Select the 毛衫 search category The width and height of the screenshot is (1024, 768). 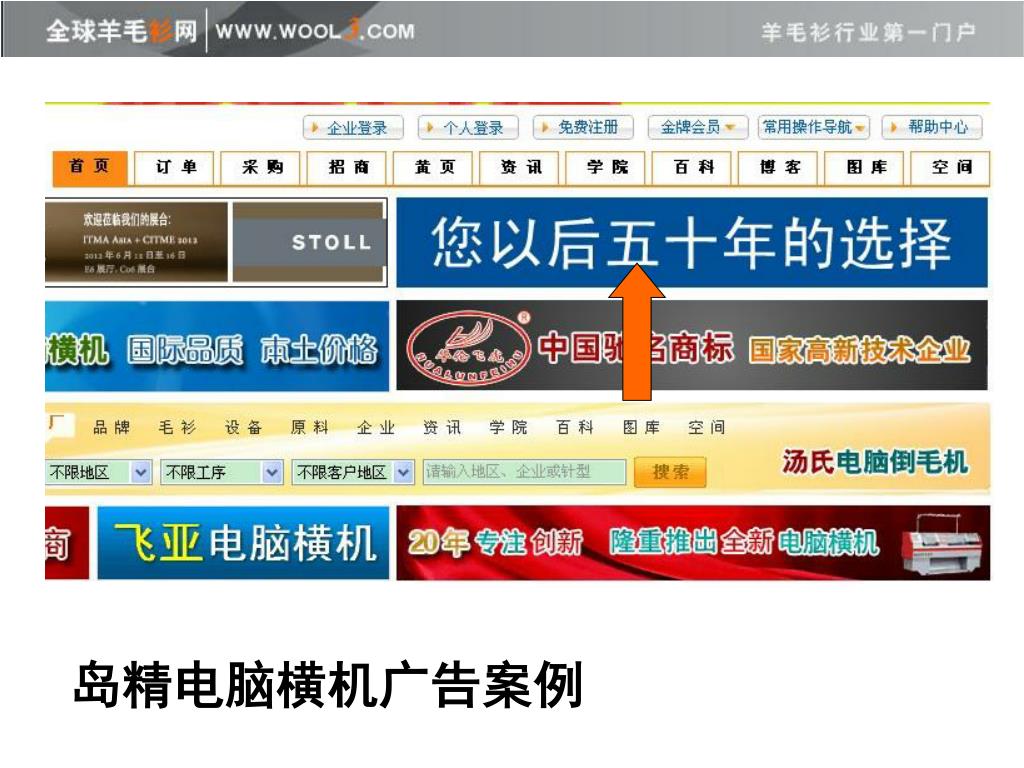click(177, 428)
